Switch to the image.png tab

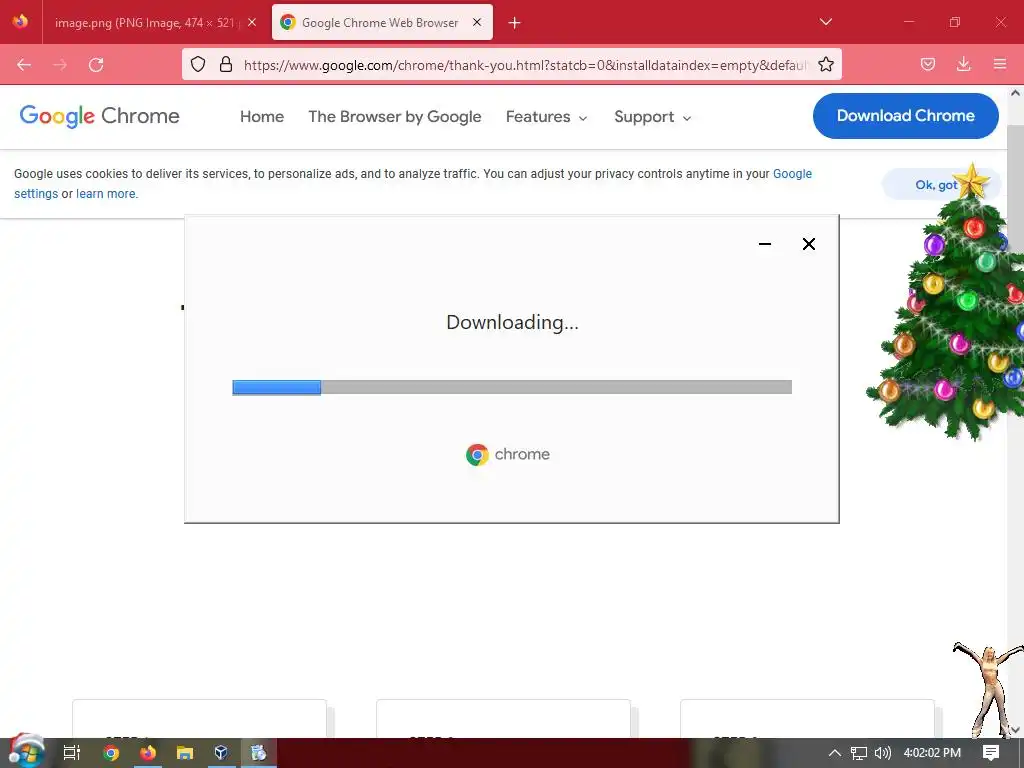[144, 23]
